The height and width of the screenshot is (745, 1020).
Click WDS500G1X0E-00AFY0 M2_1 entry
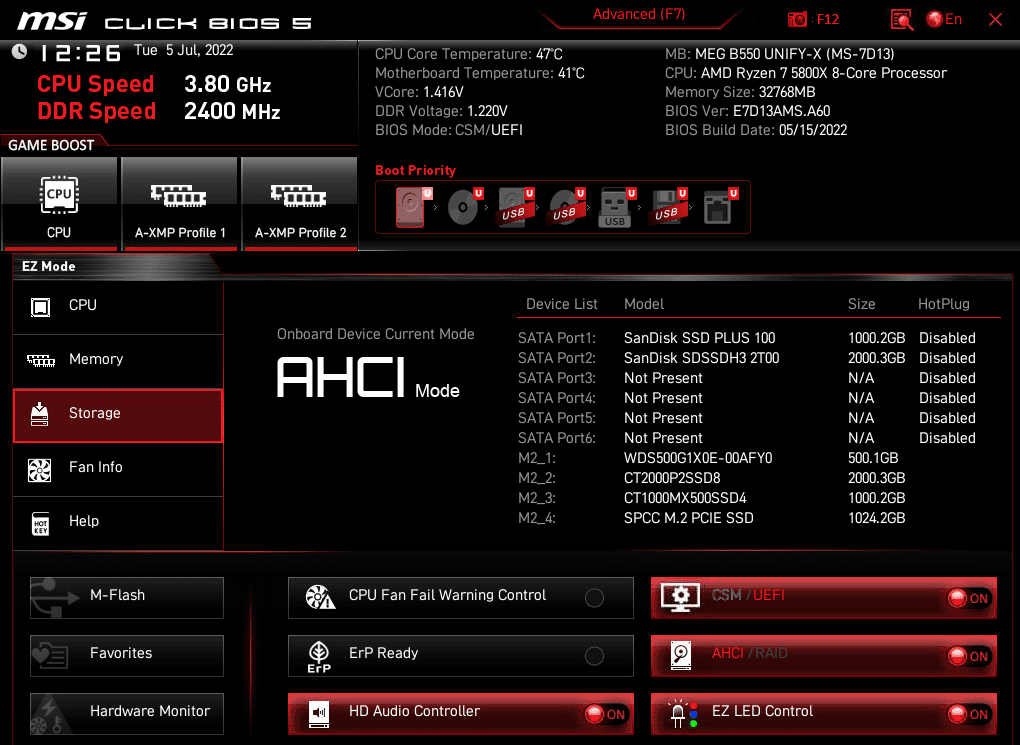(x=698, y=458)
